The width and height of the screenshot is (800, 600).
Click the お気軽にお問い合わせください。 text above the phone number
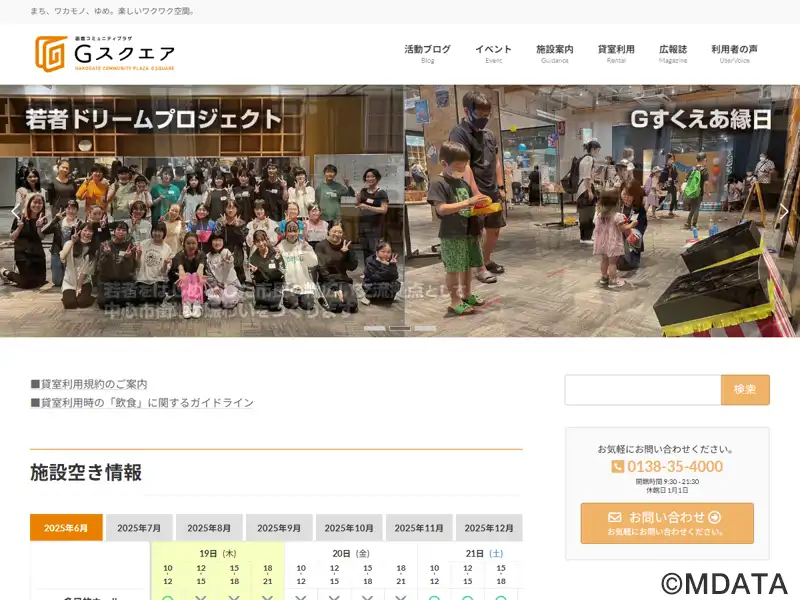666,449
